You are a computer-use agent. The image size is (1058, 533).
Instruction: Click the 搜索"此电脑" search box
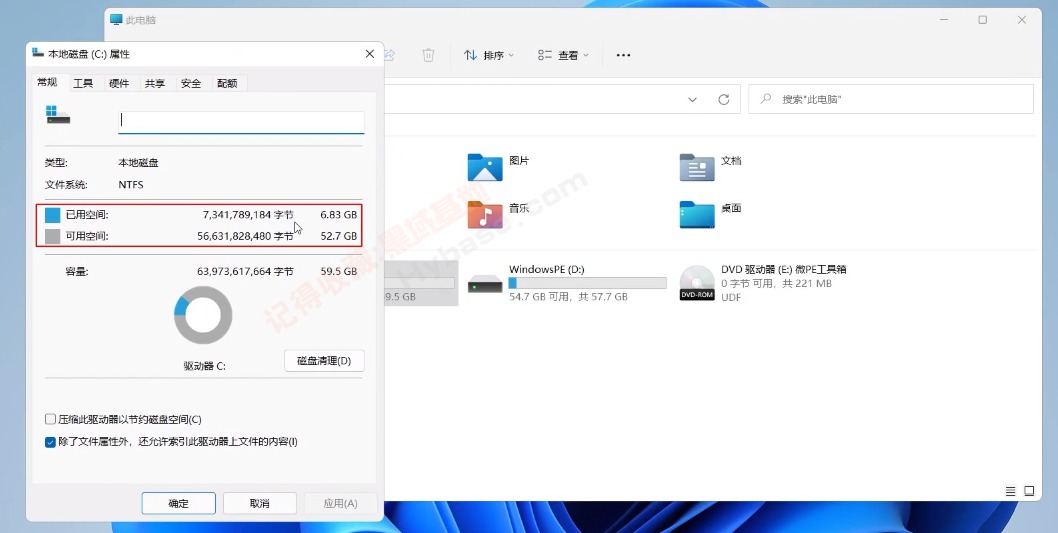point(891,99)
